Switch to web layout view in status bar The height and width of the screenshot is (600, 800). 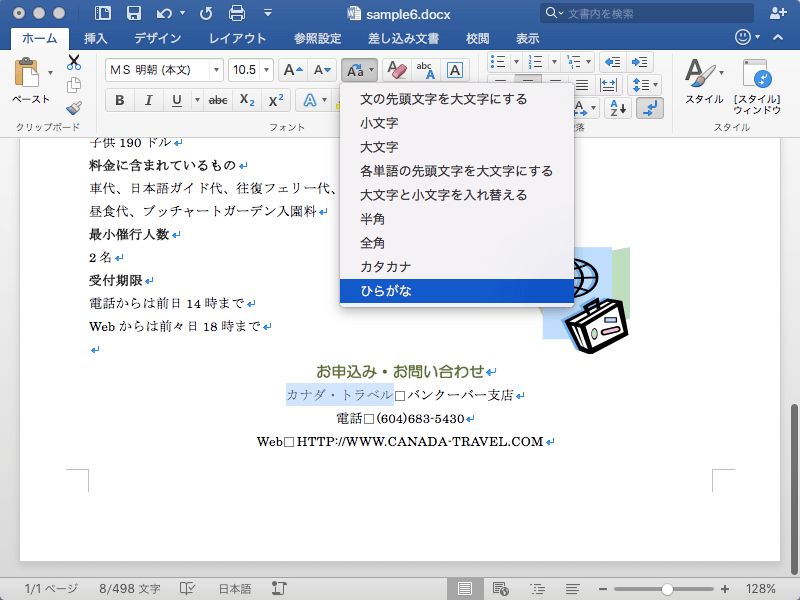click(501, 589)
